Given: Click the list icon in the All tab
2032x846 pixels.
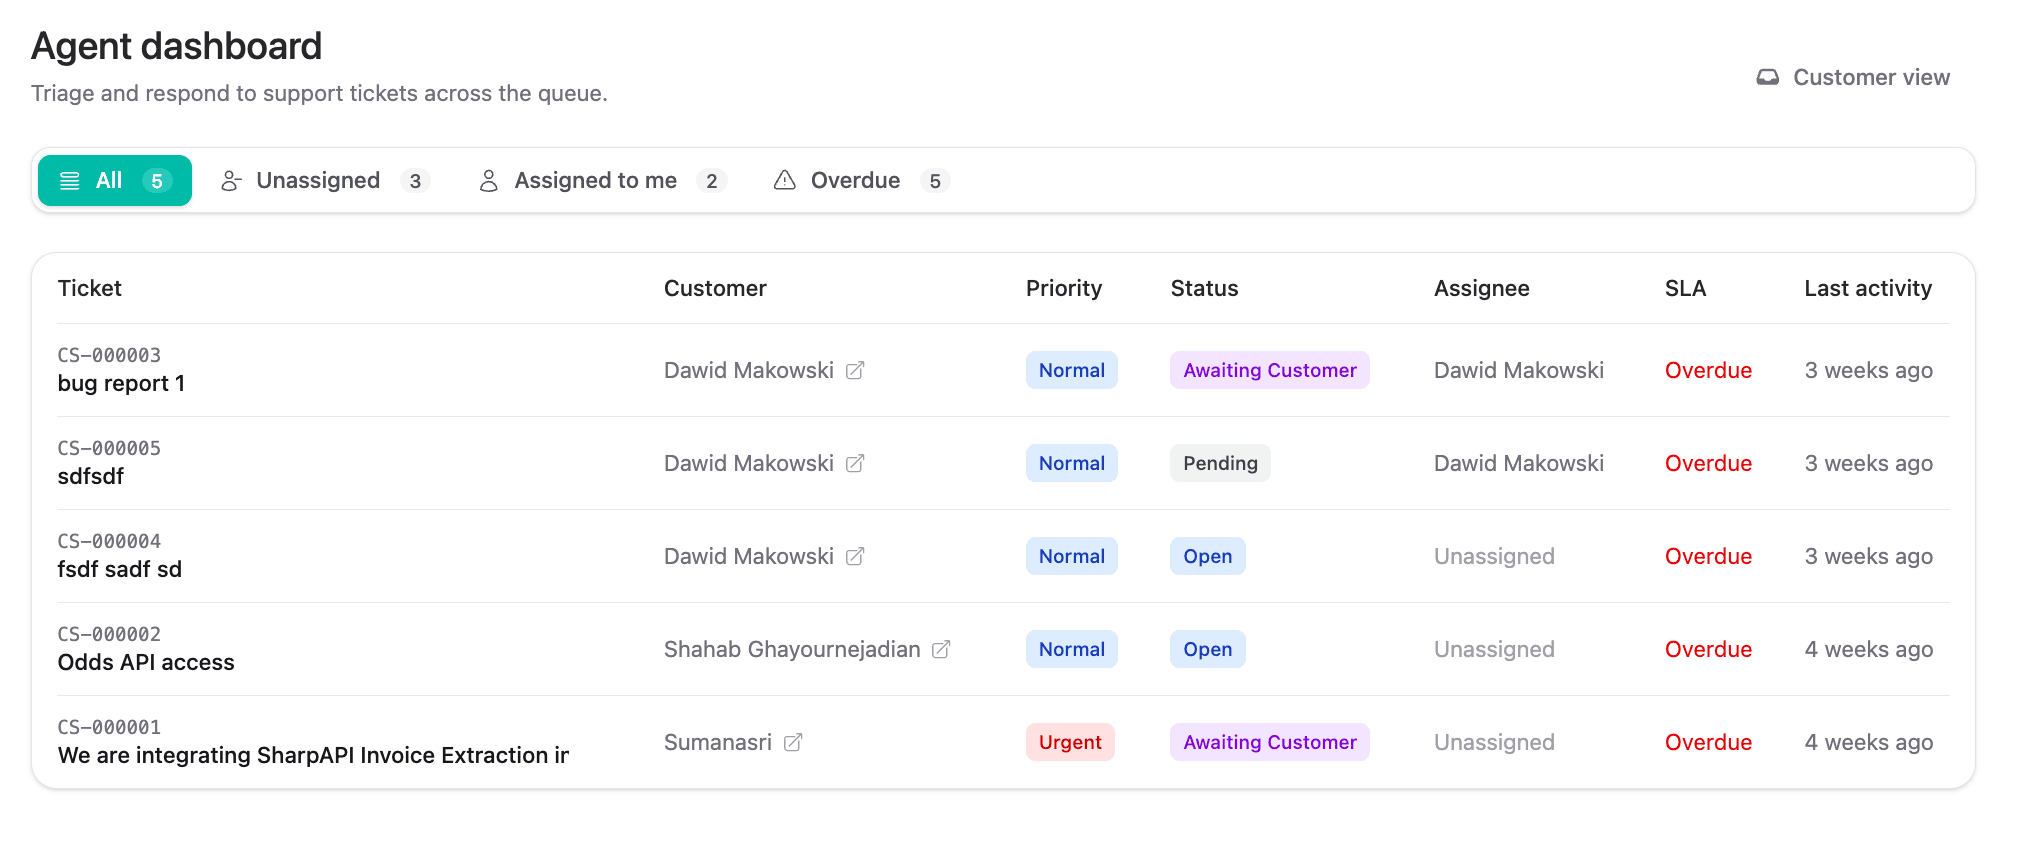Looking at the screenshot, I should coord(70,181).
